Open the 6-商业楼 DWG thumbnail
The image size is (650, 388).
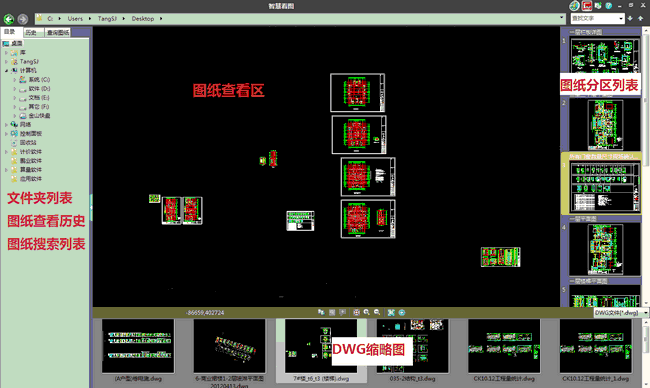(229, 346)
